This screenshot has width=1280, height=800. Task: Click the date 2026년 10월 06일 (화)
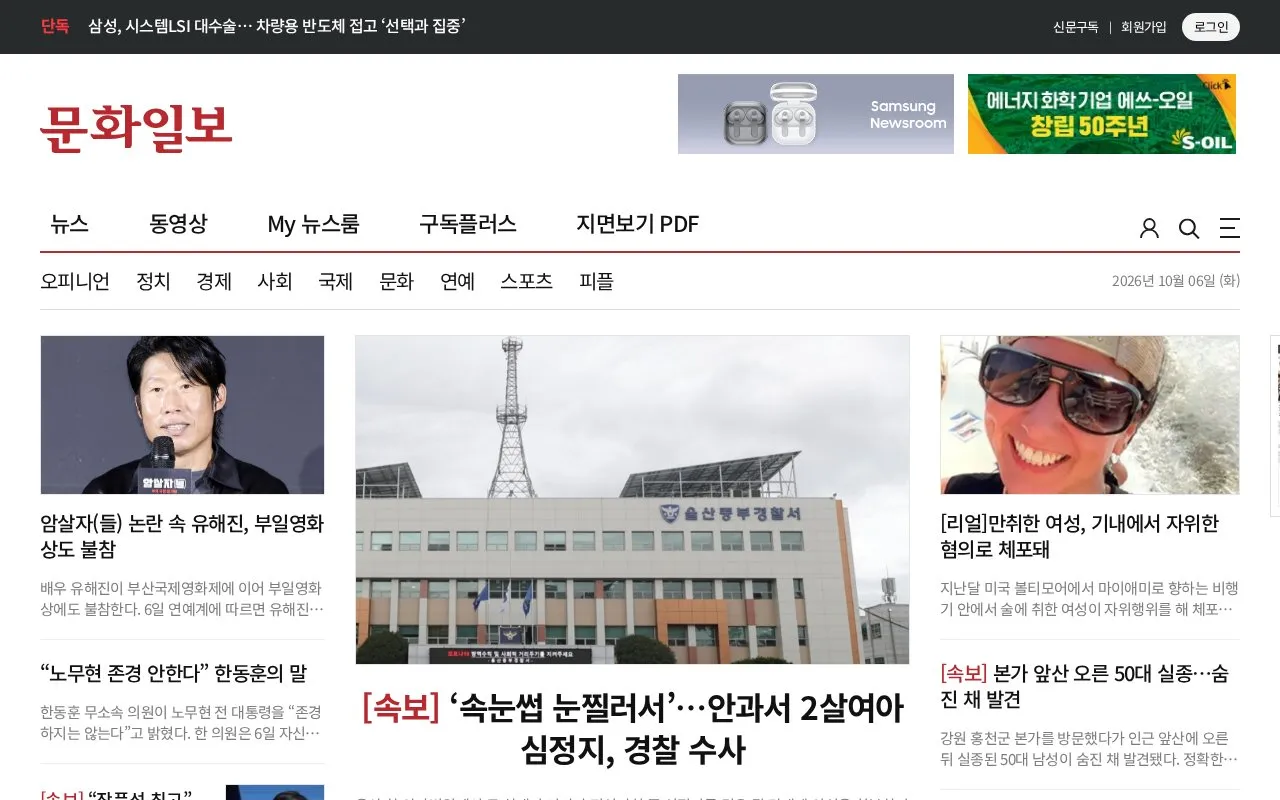pyautogui.click(x=1176, y=282)
